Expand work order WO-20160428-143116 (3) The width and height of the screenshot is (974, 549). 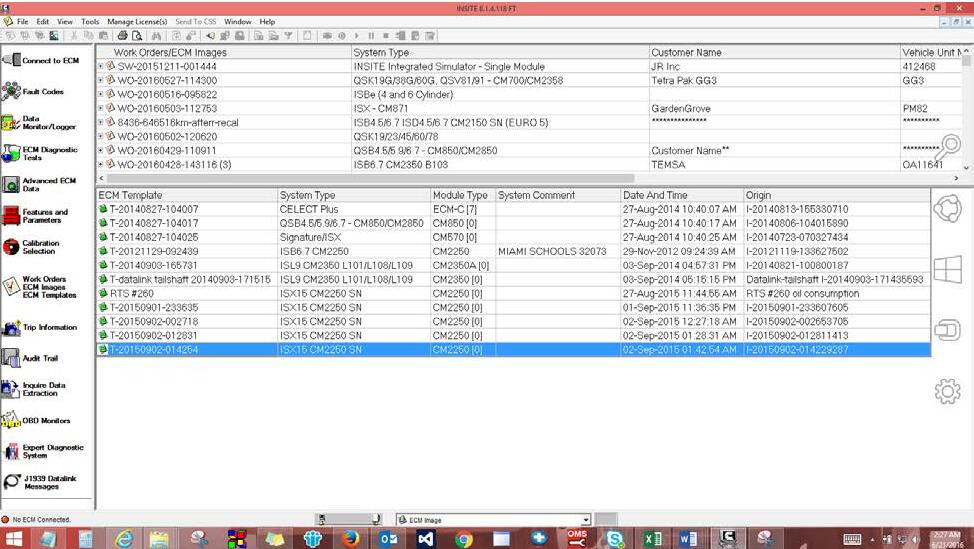pos(100,165)
